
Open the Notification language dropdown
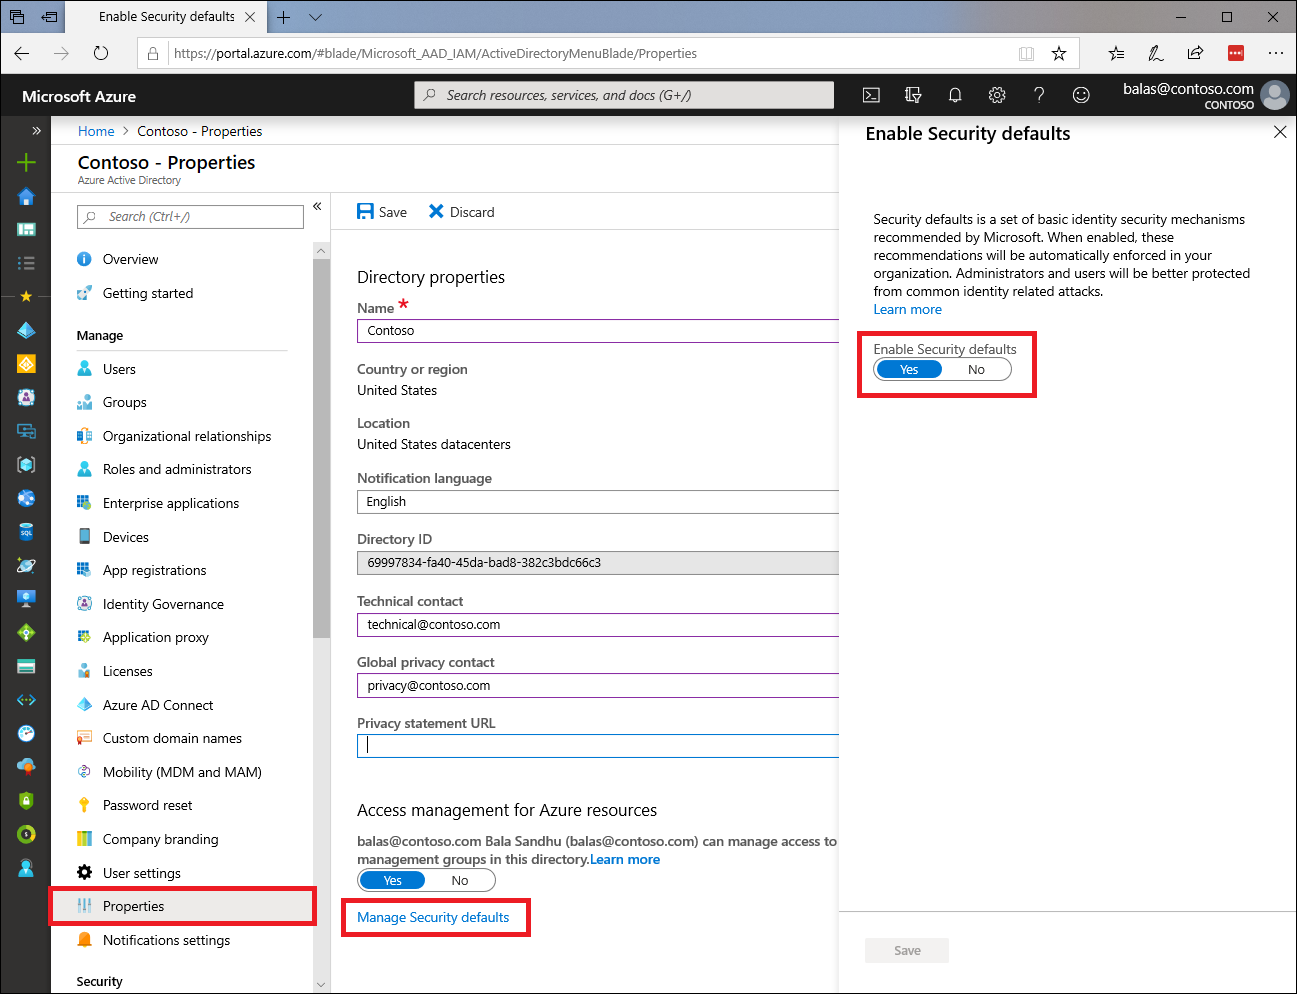click(x=600, y=501)
